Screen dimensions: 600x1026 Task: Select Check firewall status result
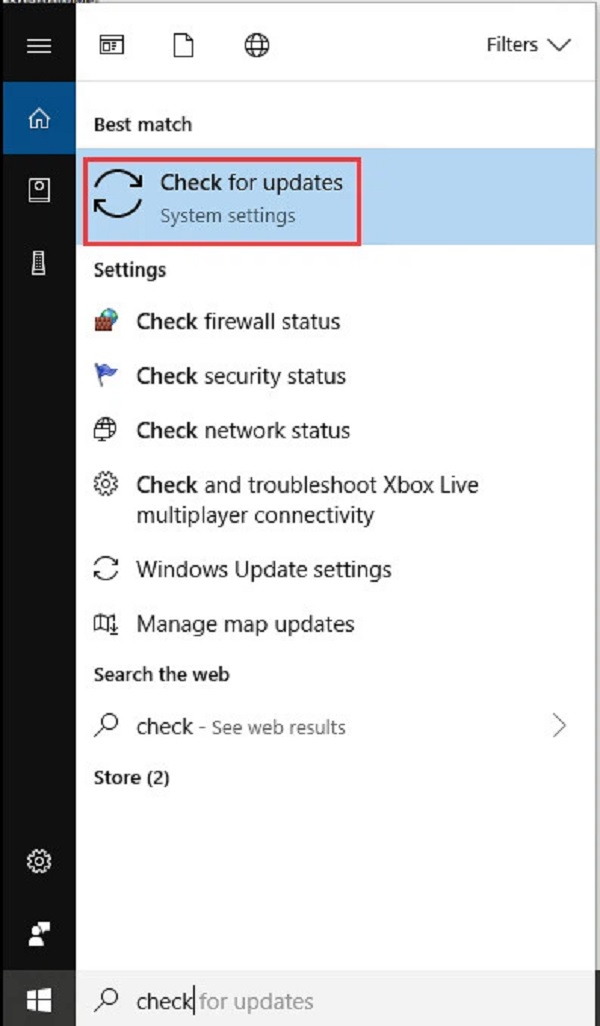point(238,322)
